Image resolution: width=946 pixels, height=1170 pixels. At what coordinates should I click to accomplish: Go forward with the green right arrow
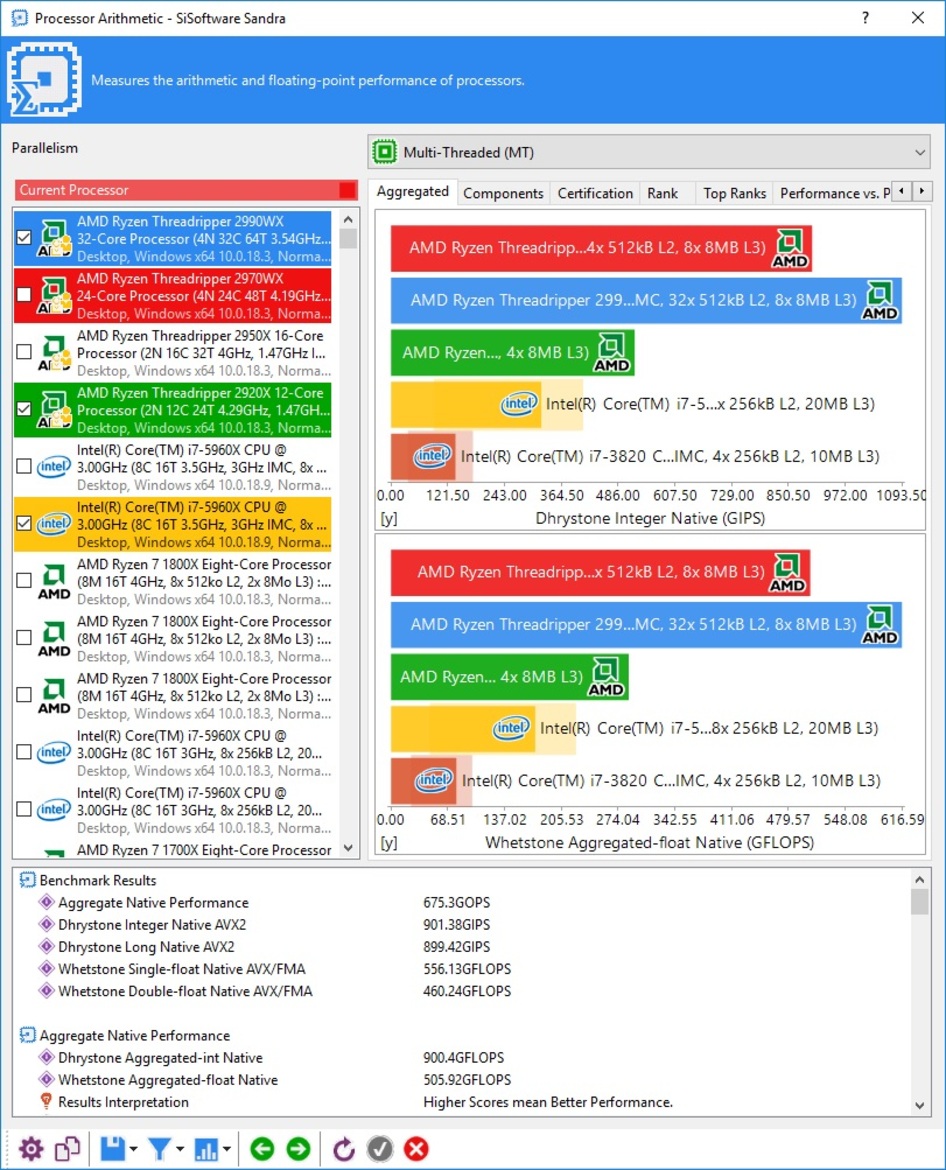(x=298, y=1148)
